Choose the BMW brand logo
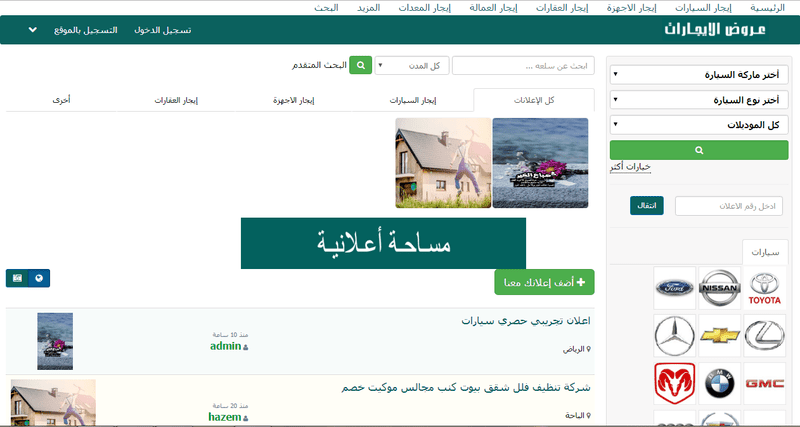Viewport: 800px width, 427px height. pos(719,383)
